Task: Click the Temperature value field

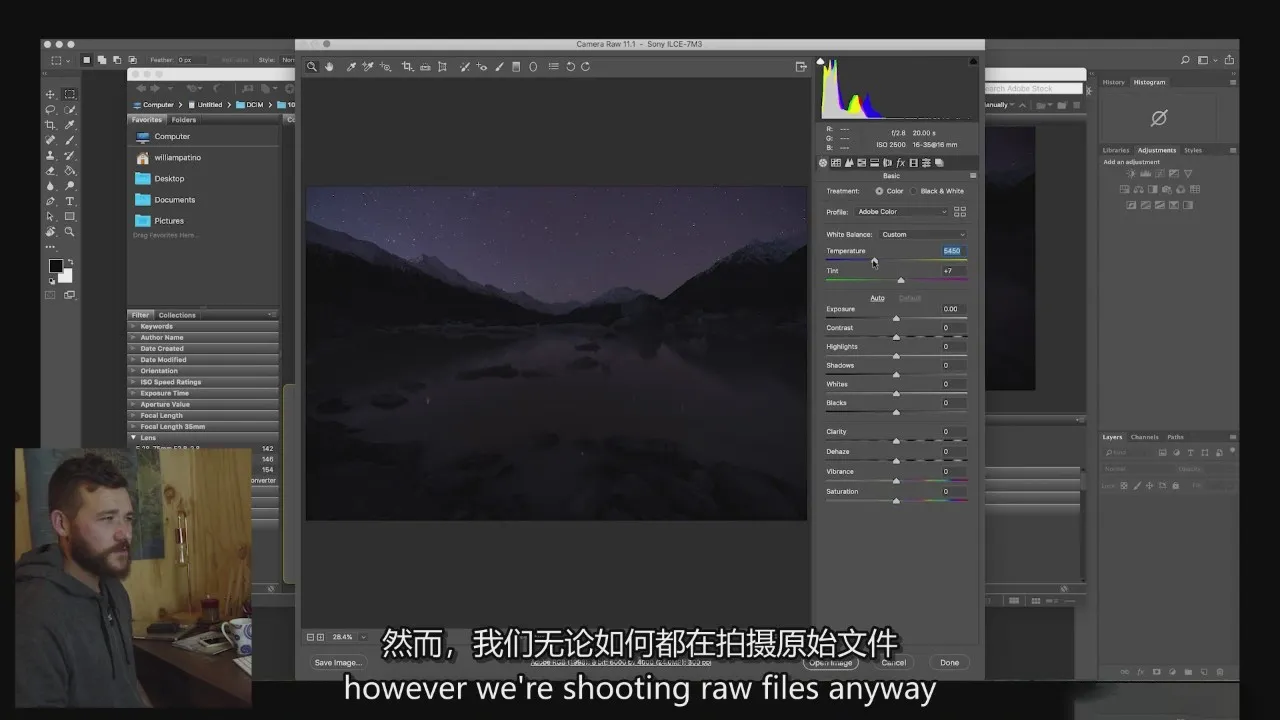Action: click(x=952, y=251)
